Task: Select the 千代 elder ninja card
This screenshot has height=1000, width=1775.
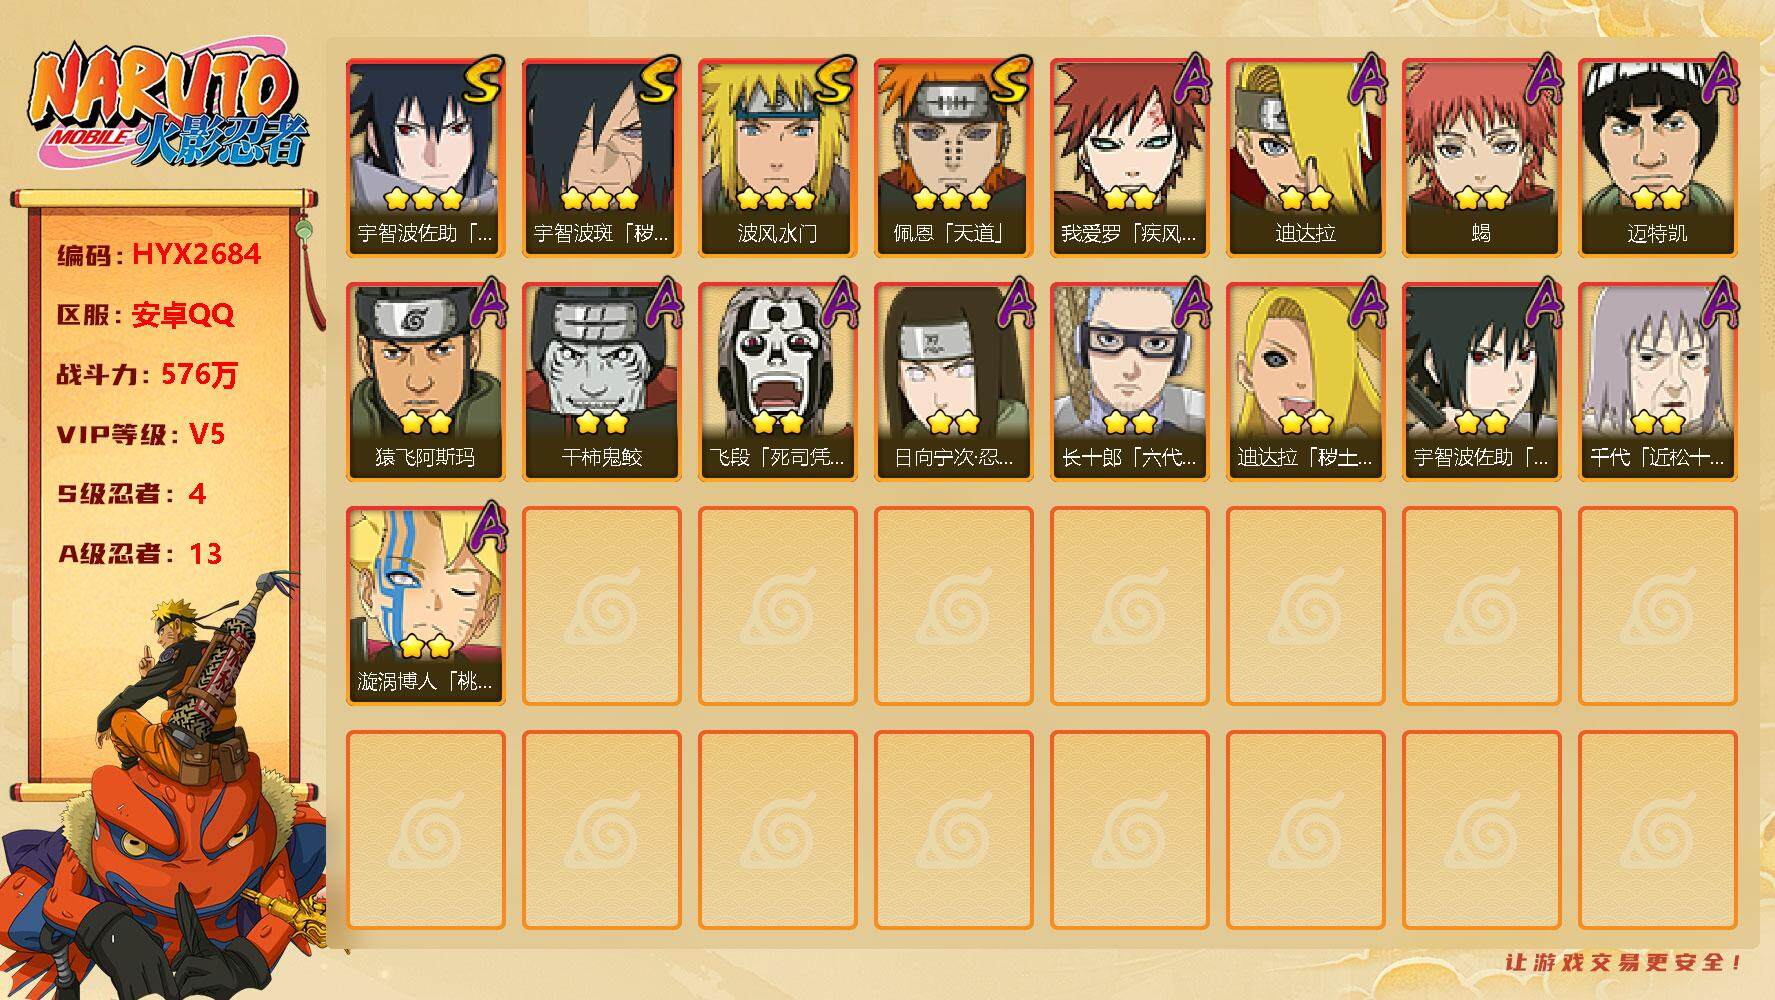Action: click(1657, 382)
